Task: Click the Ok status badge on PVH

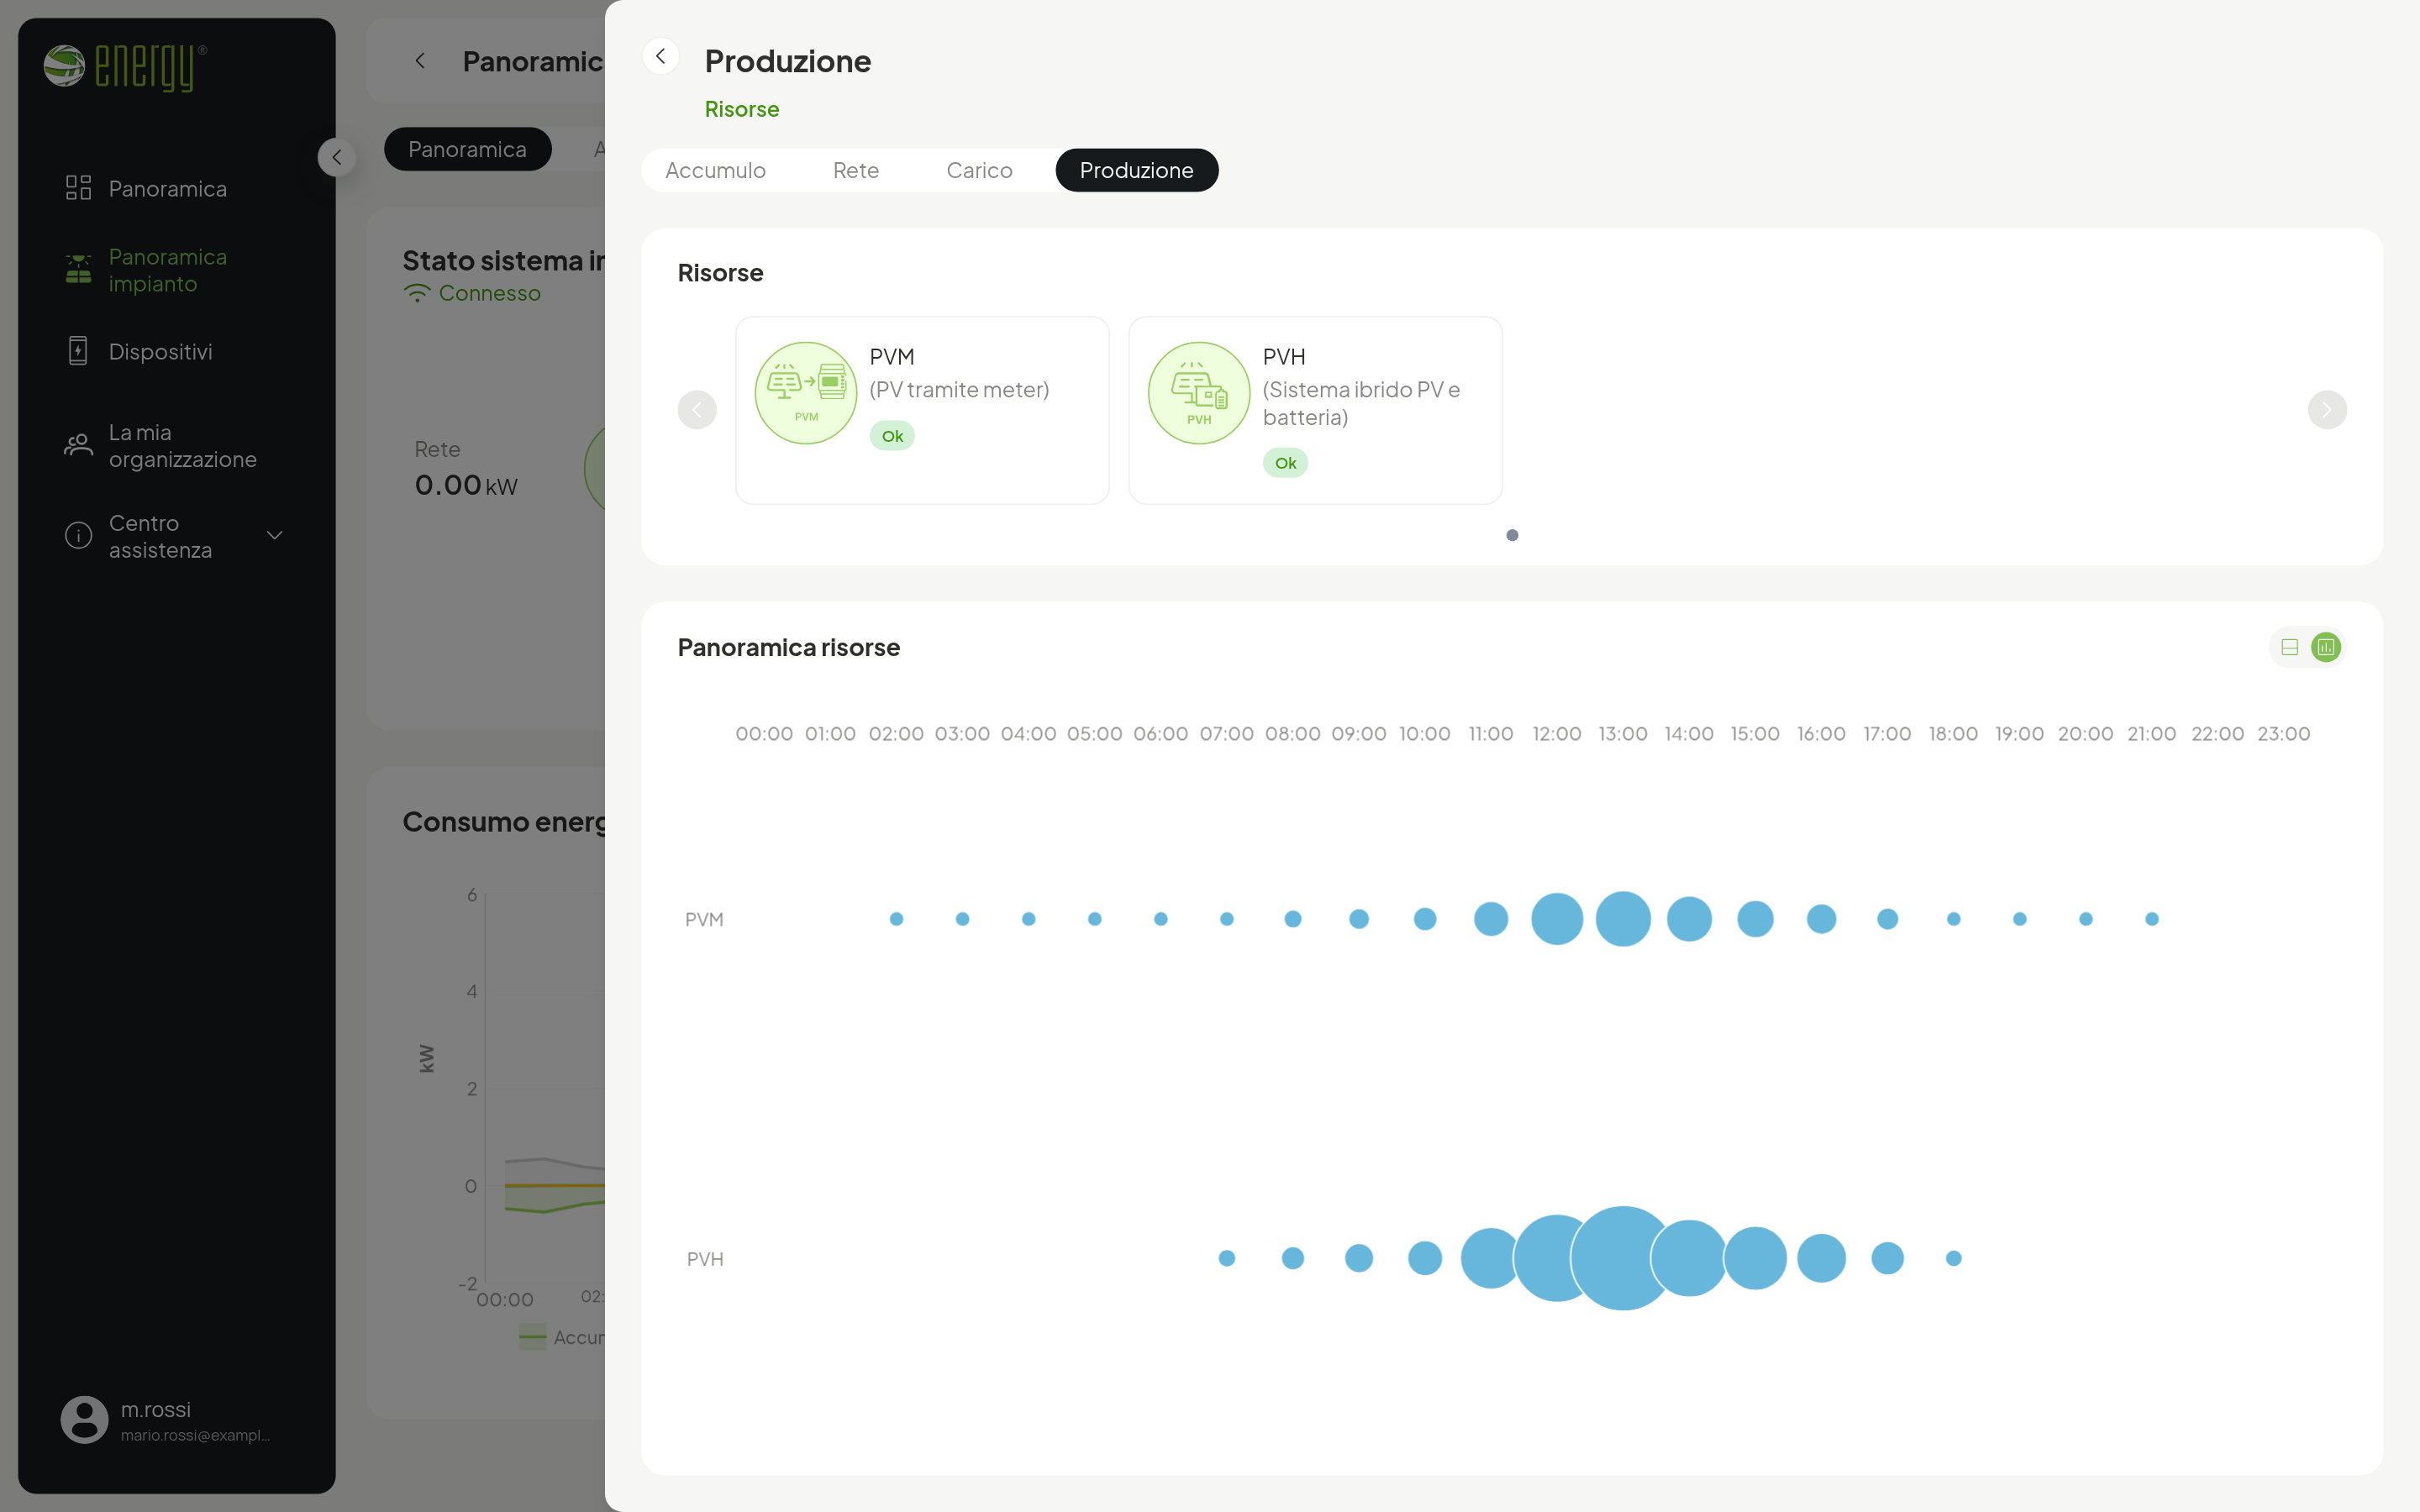Action: [x=1285, y=463]
